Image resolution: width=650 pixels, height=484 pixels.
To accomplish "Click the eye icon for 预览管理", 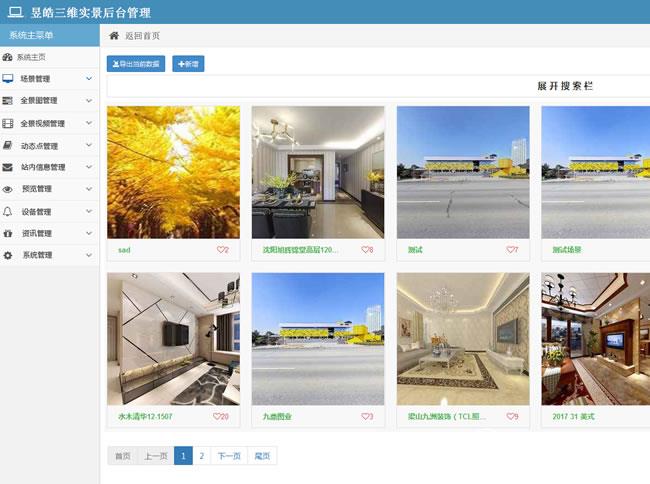I will 8,189.
